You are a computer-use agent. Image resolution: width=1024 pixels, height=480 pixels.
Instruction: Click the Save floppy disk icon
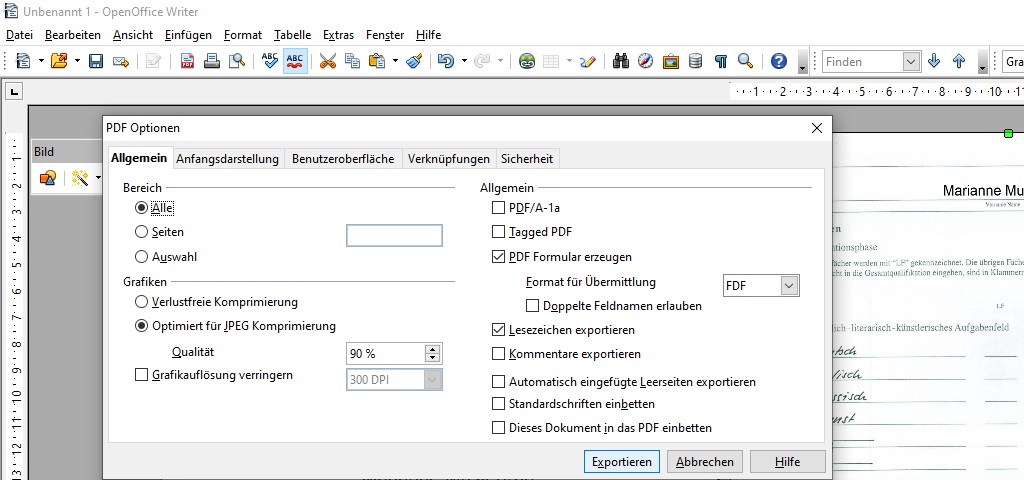[x=96, y=61]
